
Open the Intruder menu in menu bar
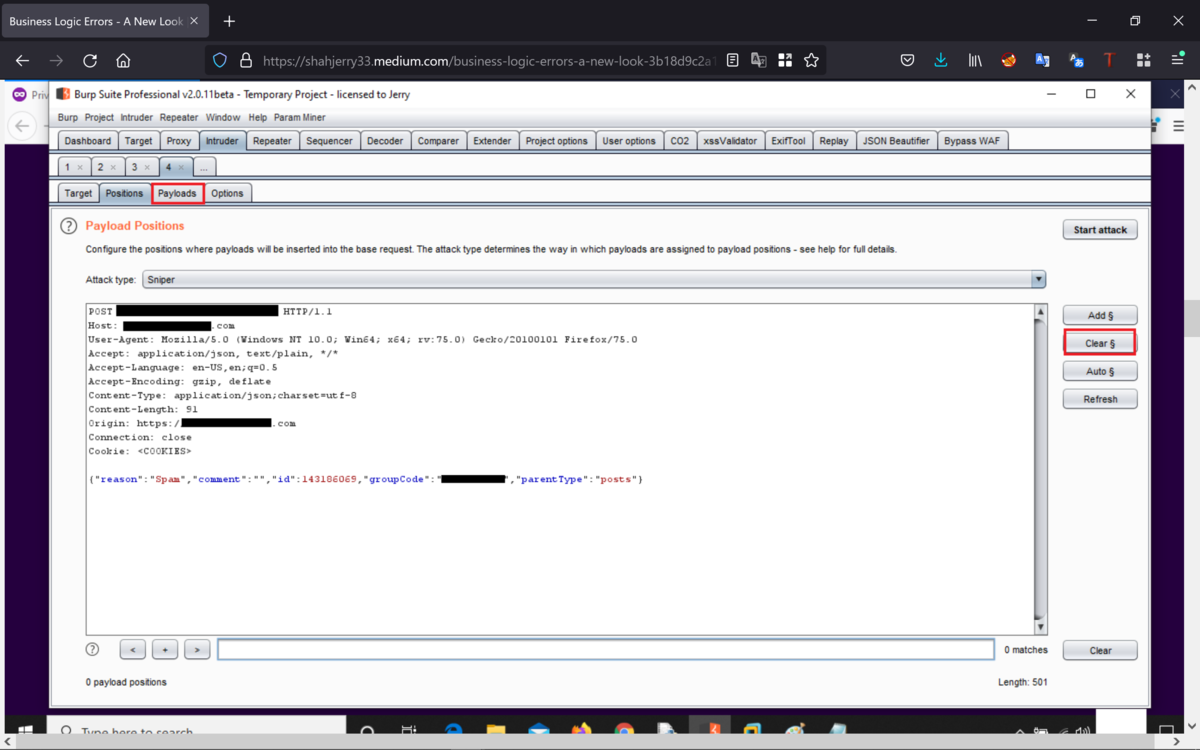click(x=137, y=117)
